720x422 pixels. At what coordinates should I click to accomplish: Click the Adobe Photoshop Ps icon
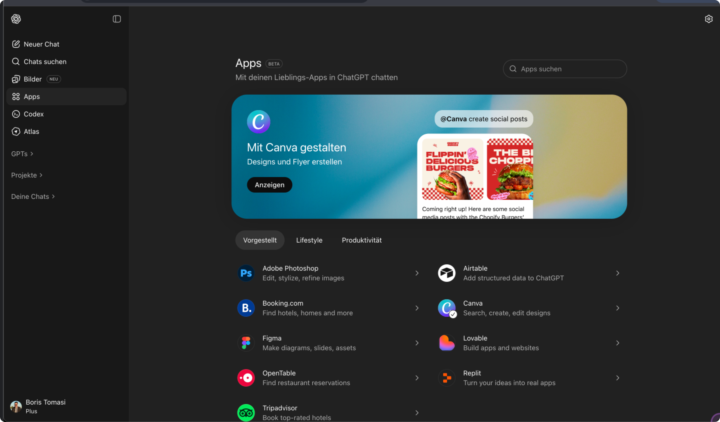coord(246,273)
